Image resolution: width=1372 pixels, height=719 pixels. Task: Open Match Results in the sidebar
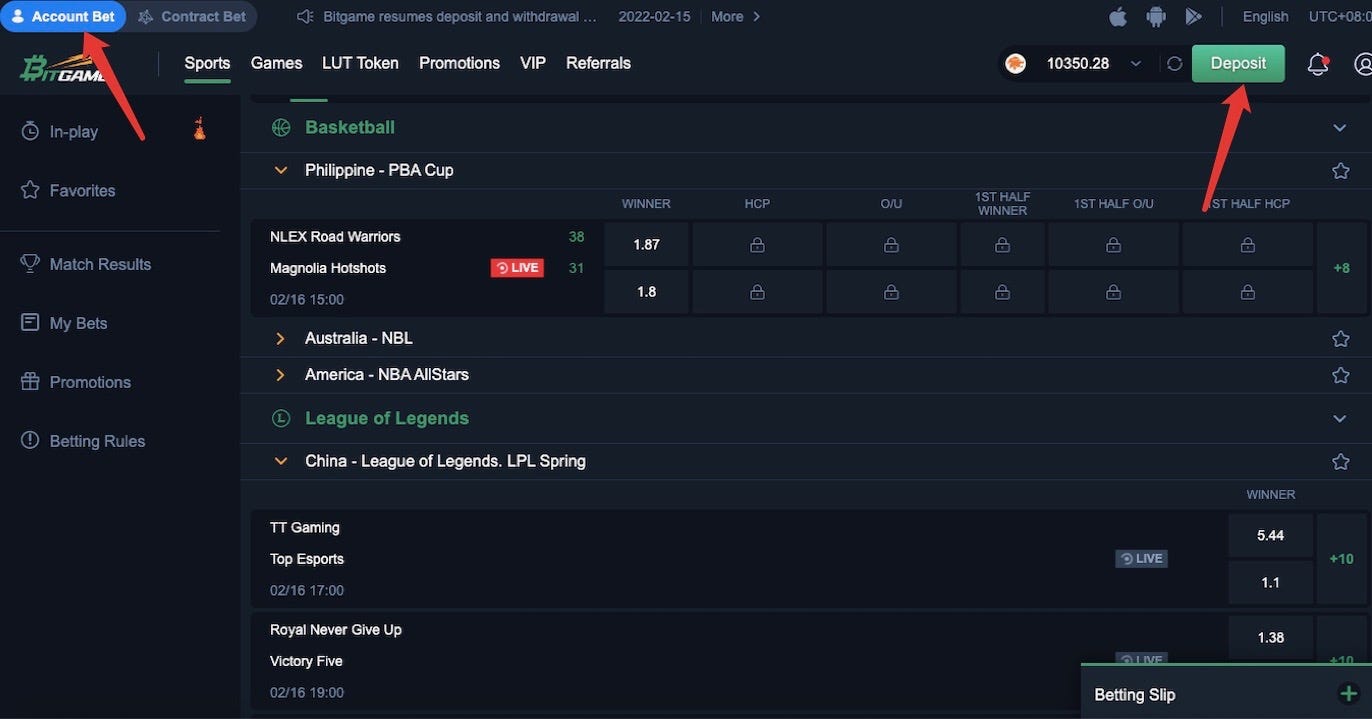coord(100,264)
